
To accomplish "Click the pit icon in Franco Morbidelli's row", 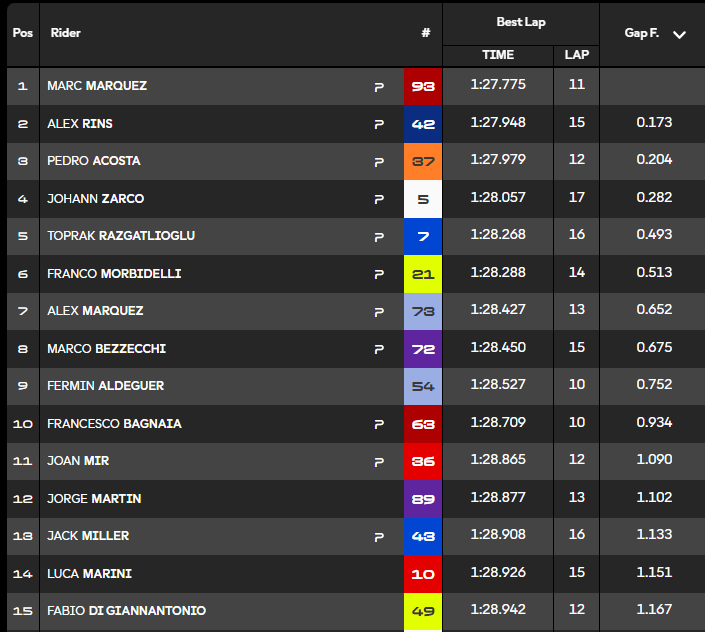I will (379, 275).
